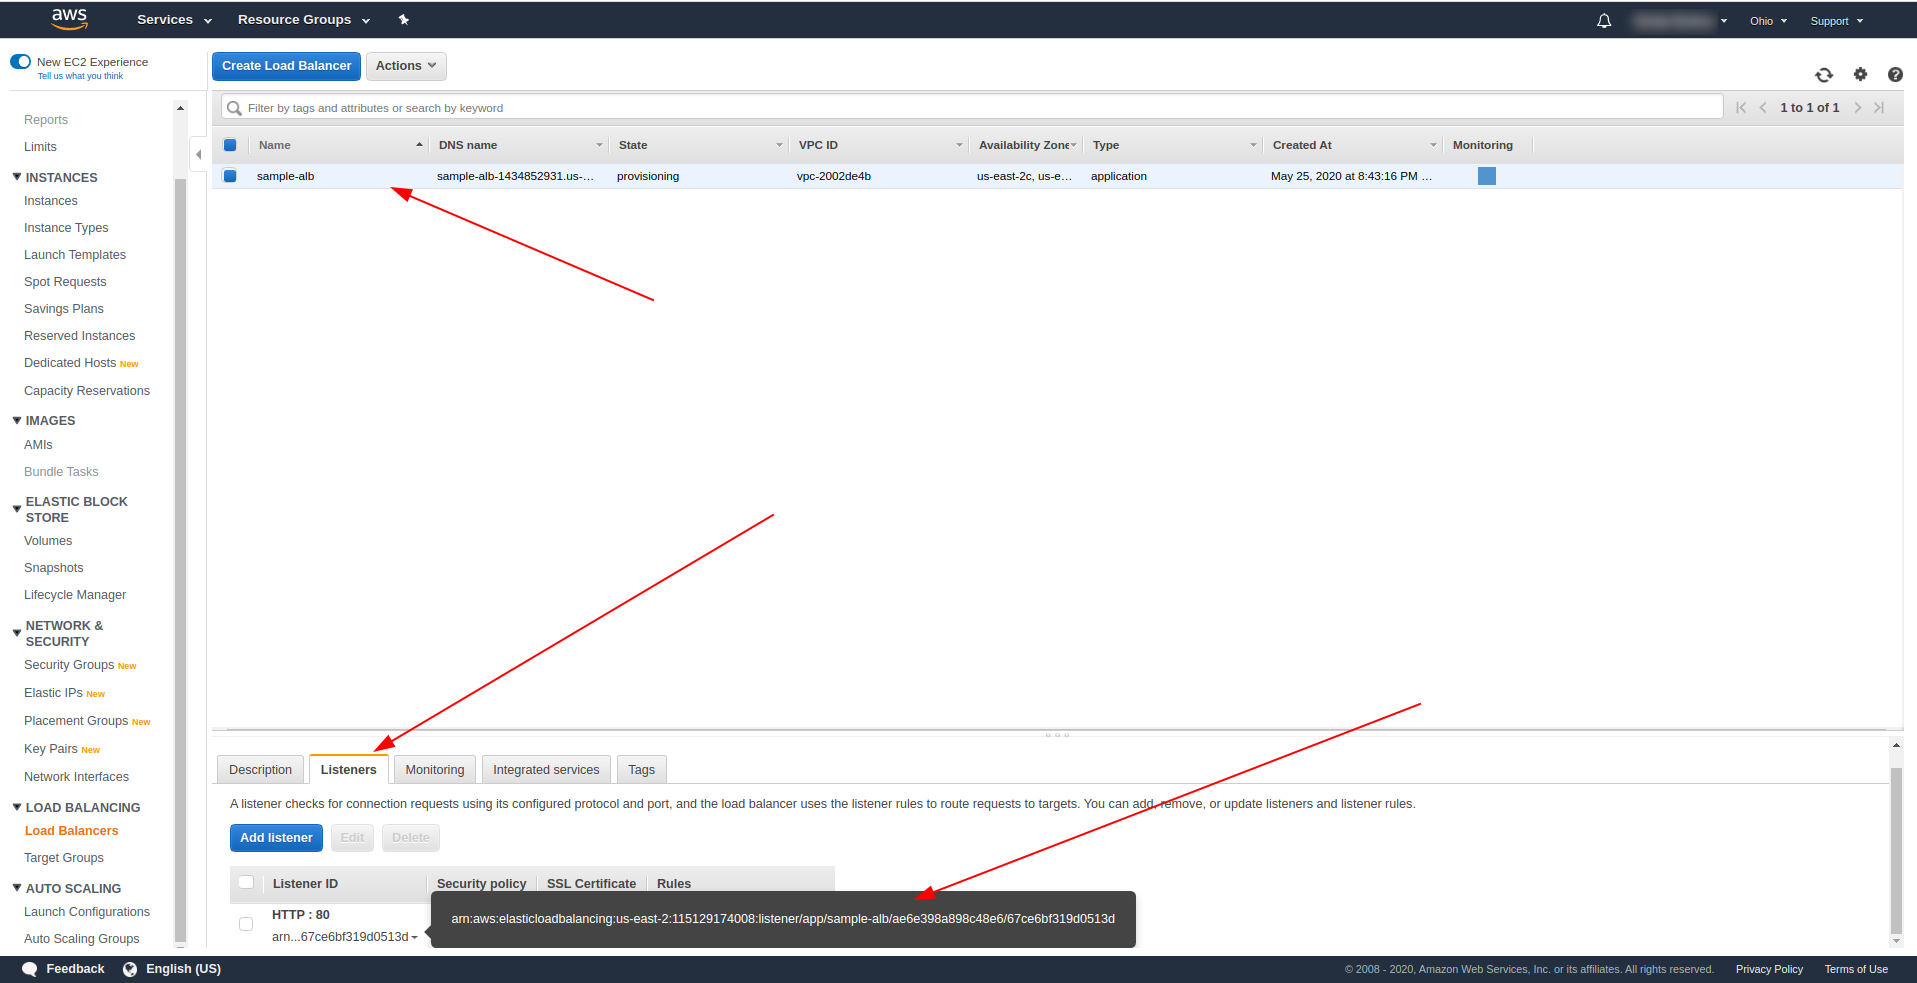The width and height of the screenshot is (1917, 983).
Task: Open Volumes in sidebar
Action: (48, 541)
